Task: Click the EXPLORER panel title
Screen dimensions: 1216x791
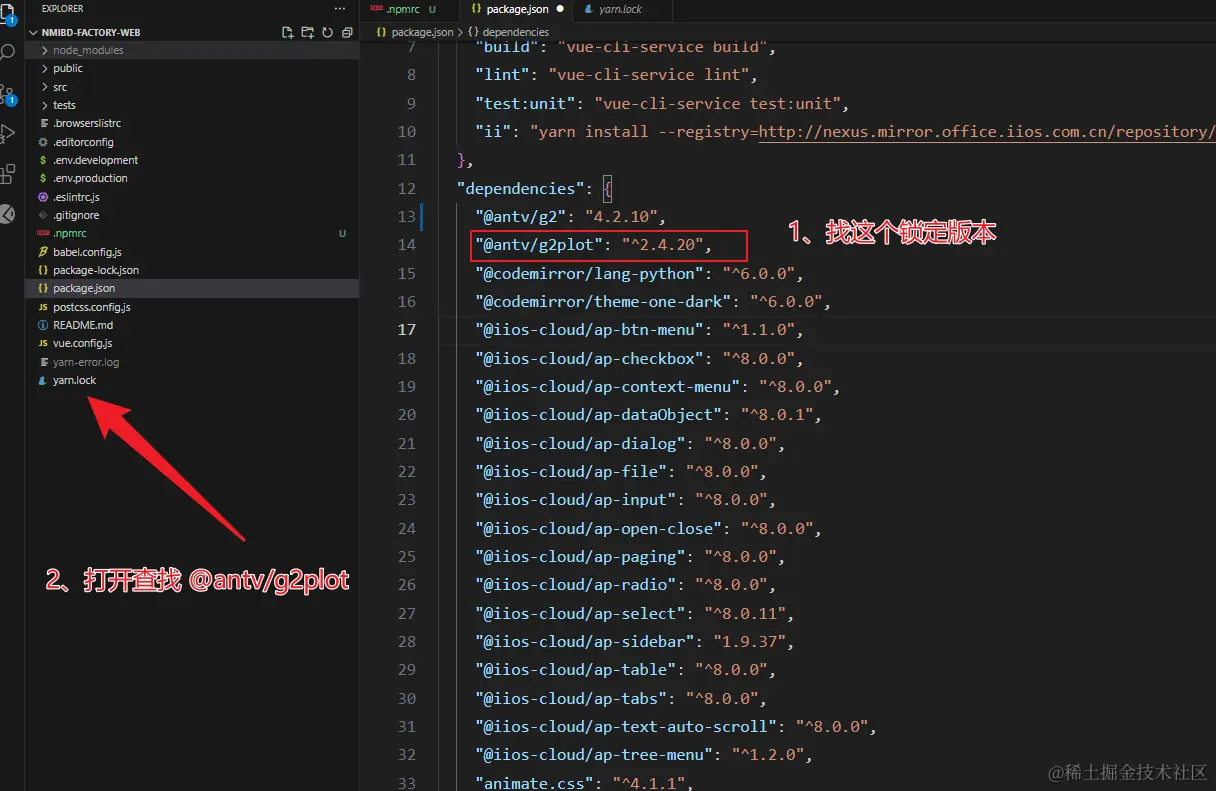Action: pos(62,9)
